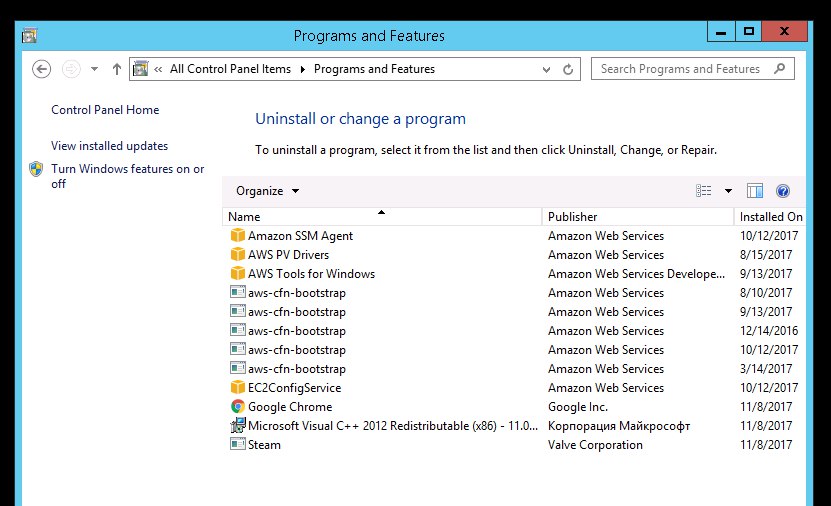The width and height of the screenshot is (831, 506).
Task: Click the search magnifier icon
Action: click(x=779, y=68)
